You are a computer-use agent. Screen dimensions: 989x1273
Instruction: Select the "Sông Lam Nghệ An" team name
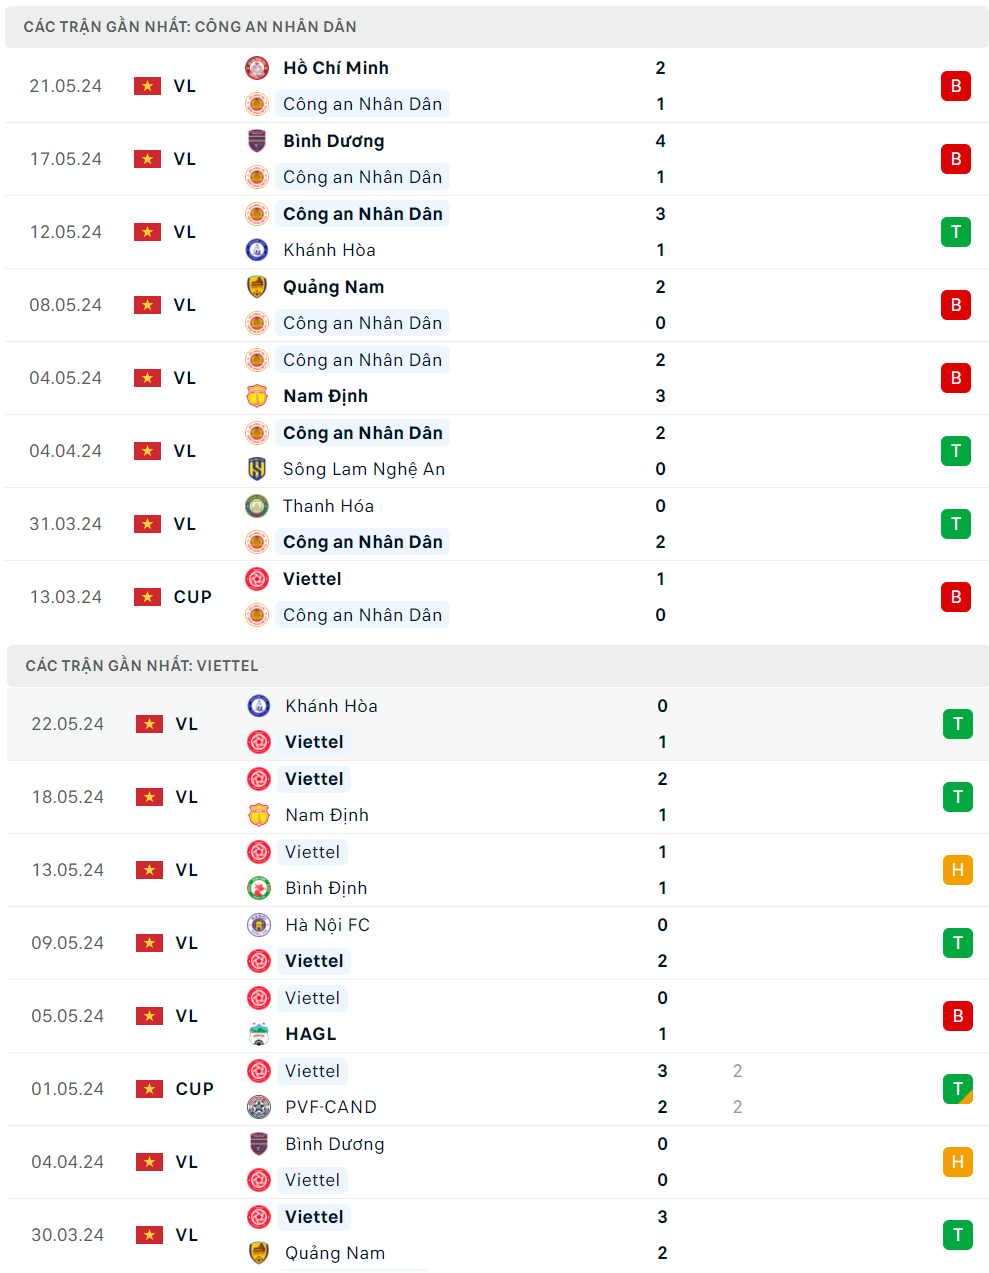point(364,469)
